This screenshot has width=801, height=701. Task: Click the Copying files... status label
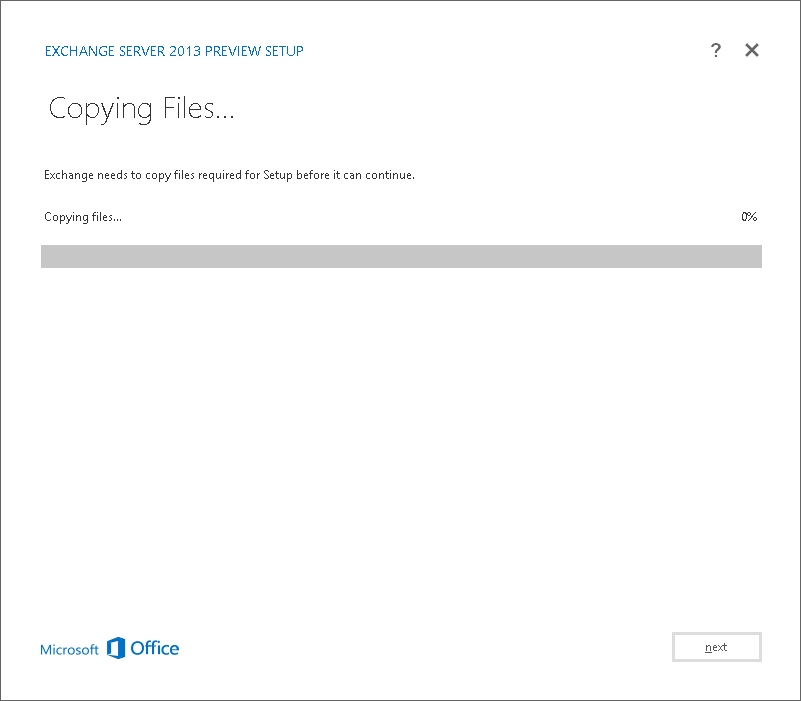[82, 216]
